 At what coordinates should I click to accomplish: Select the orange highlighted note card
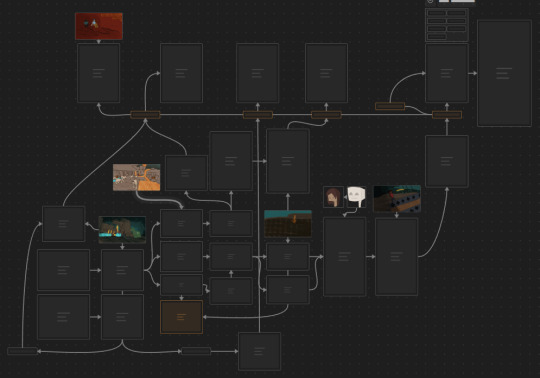click(181, 317)
